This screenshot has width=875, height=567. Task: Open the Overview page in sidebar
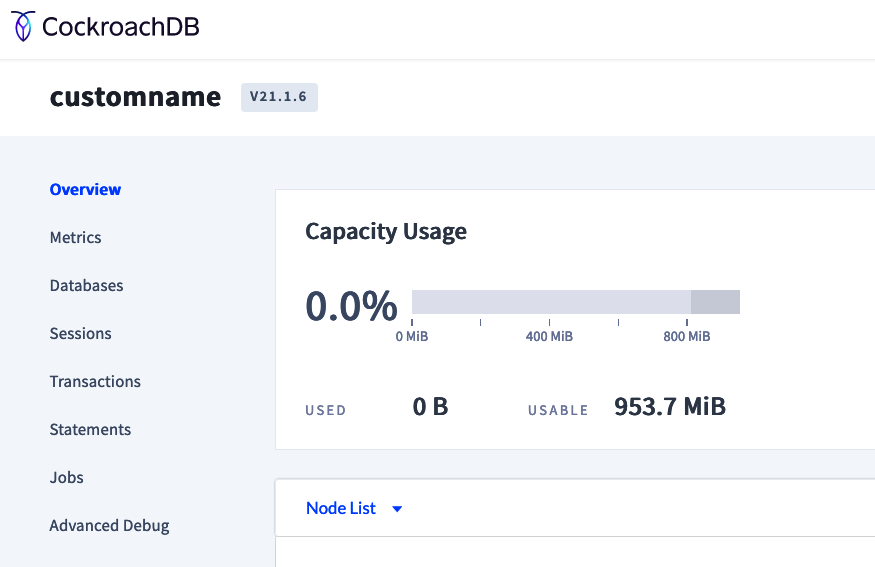(x=85, y=190)
